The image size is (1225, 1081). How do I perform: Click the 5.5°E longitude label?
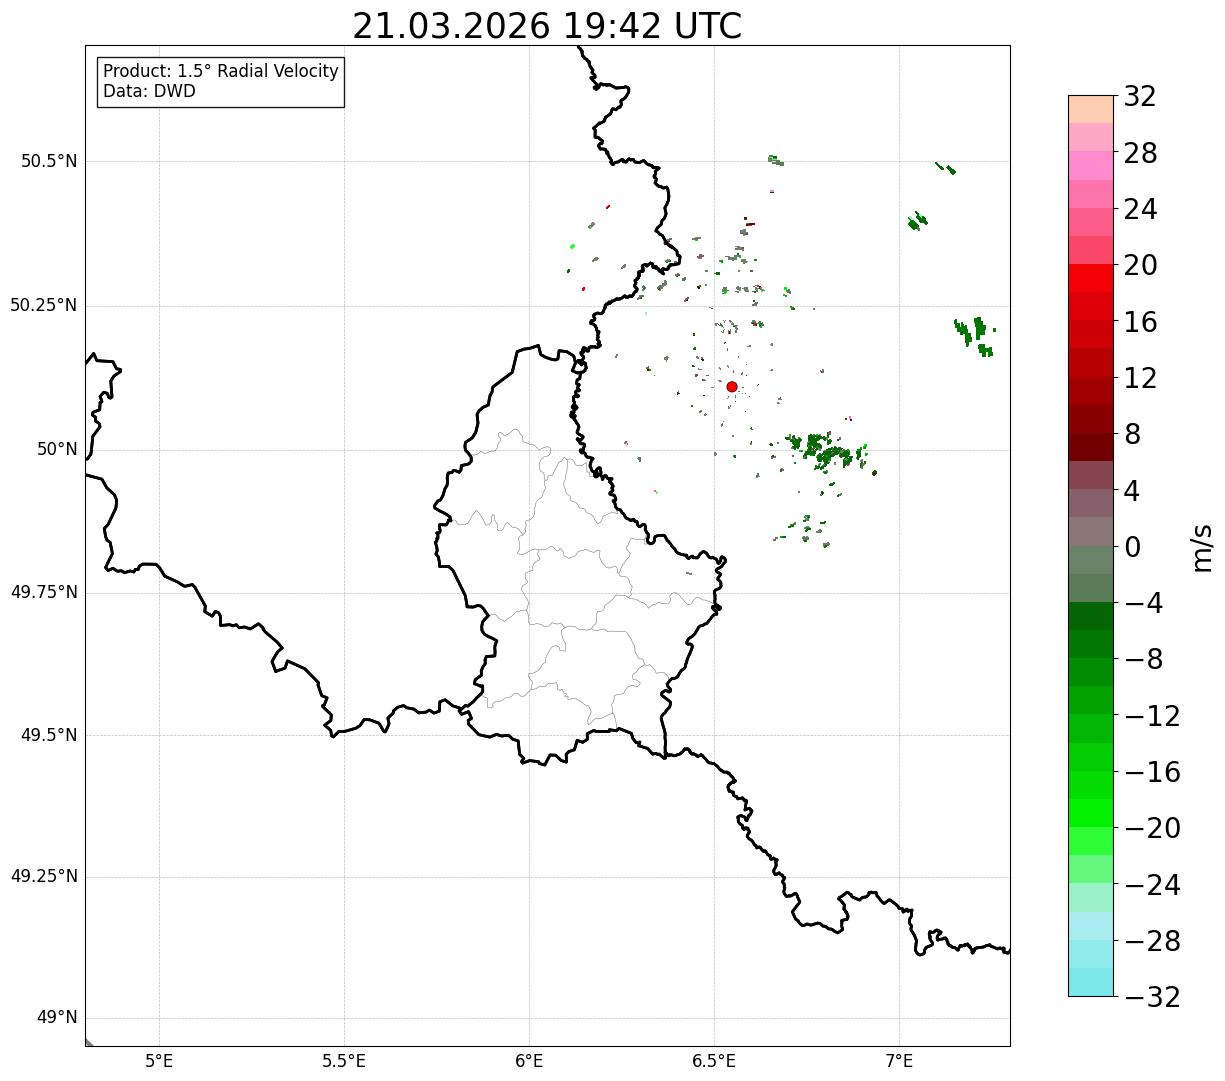(x=344, y=1061)
